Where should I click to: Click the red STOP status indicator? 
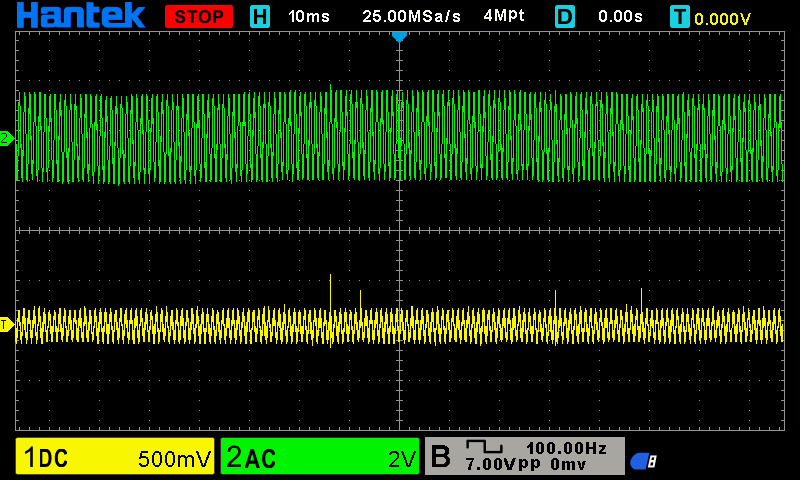point(199,17)
